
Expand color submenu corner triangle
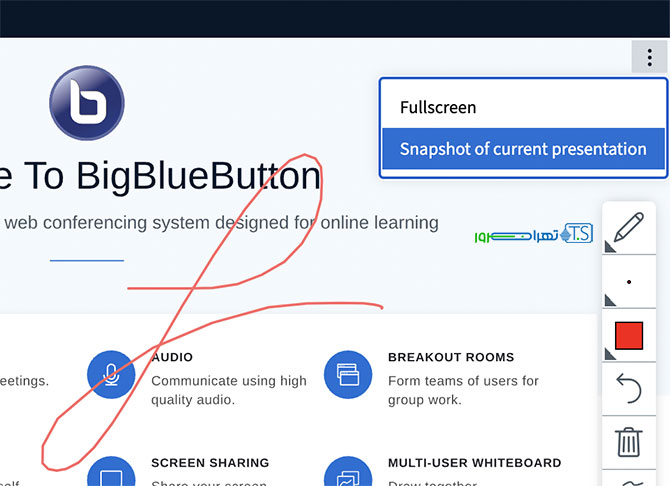tap(610, 354)
